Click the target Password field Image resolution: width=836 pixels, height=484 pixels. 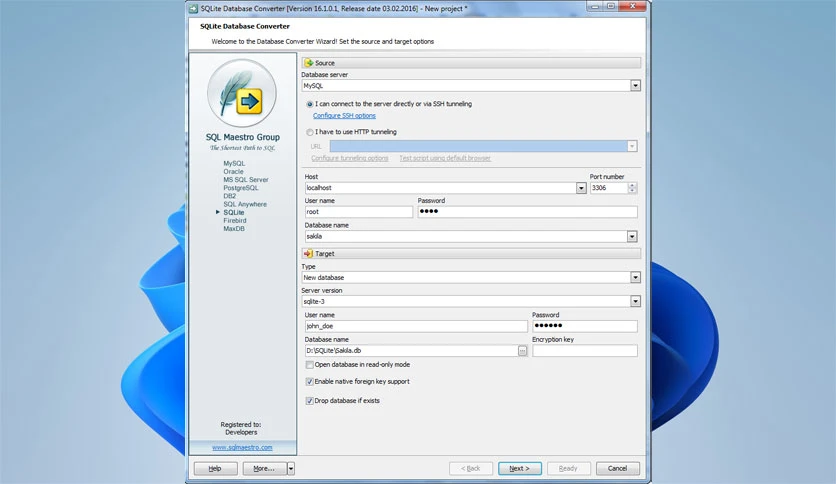[x=585, y=326]
